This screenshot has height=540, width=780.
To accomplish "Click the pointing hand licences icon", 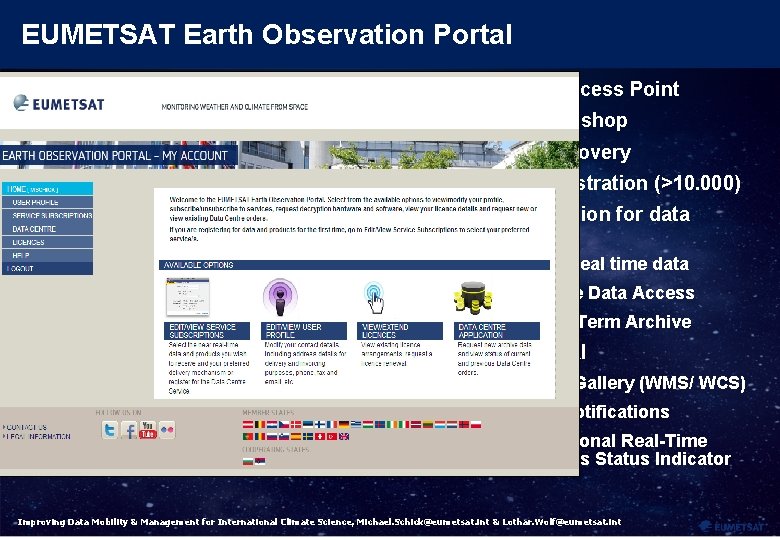I will point(375,297).
